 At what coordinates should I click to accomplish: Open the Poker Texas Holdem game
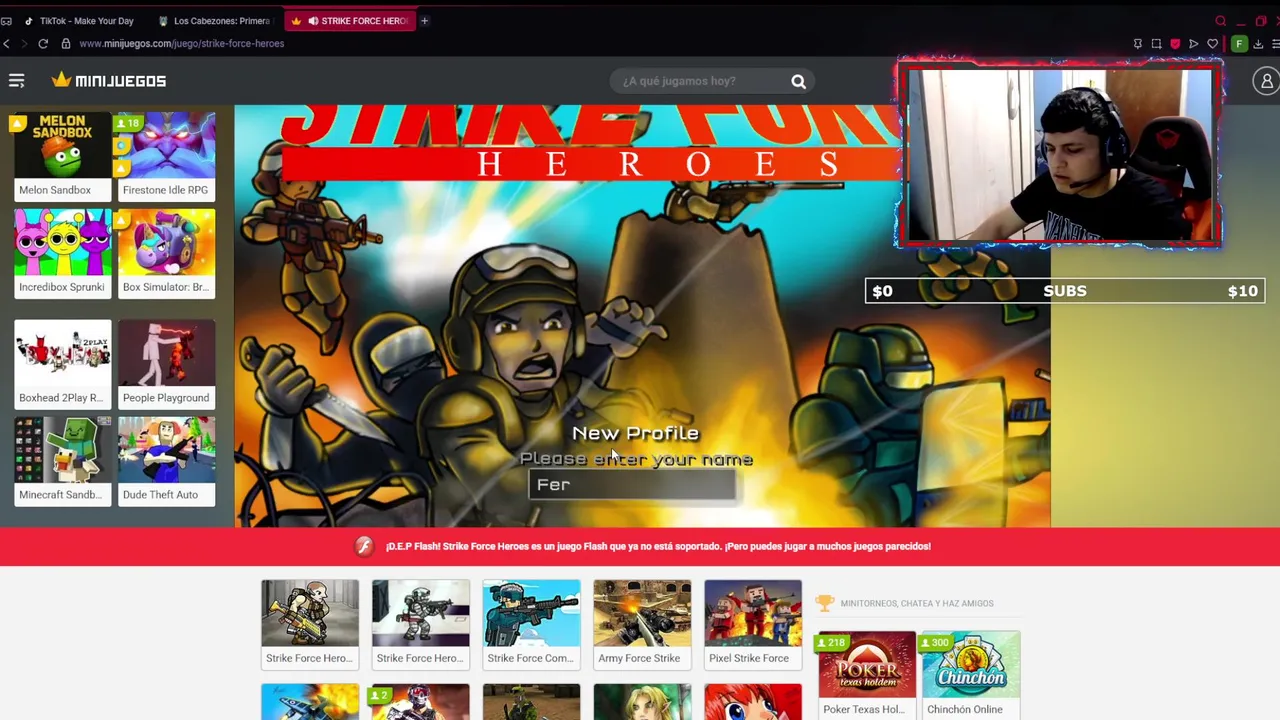[866, 675]
